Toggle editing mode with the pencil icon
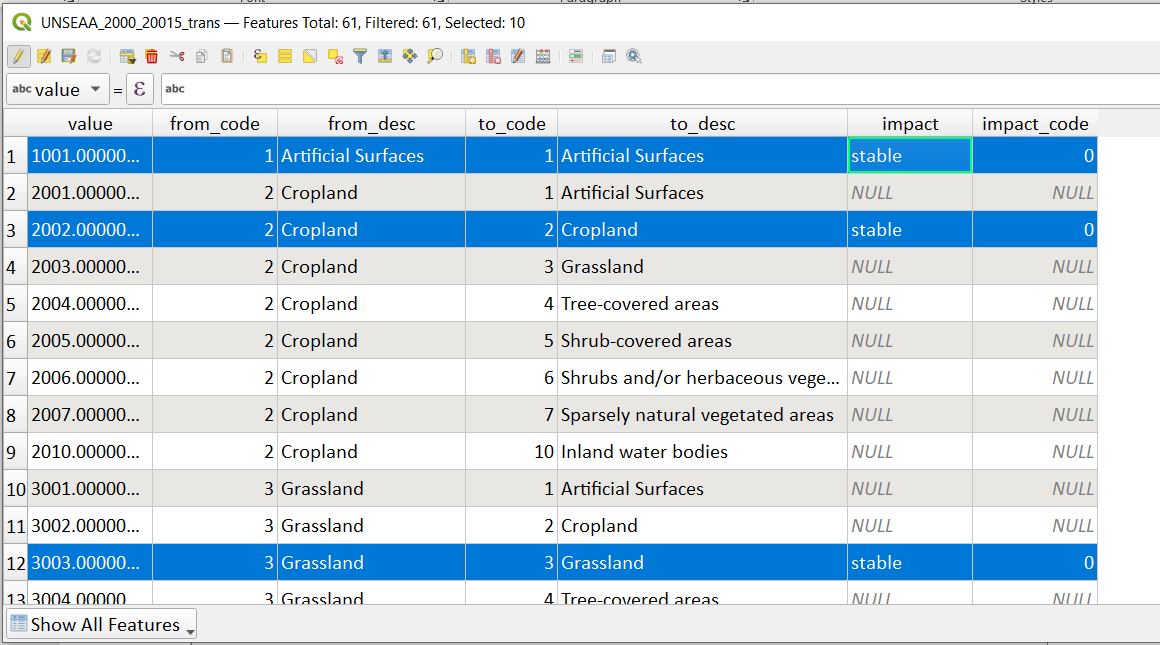The image size is (1160, 645). (x=18, y=56)
